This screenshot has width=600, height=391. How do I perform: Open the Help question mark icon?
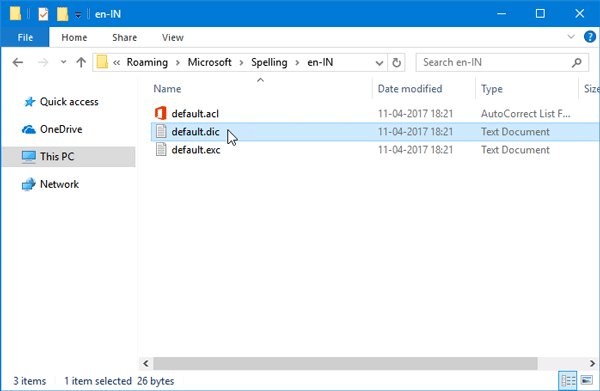(x=590, y=37)
